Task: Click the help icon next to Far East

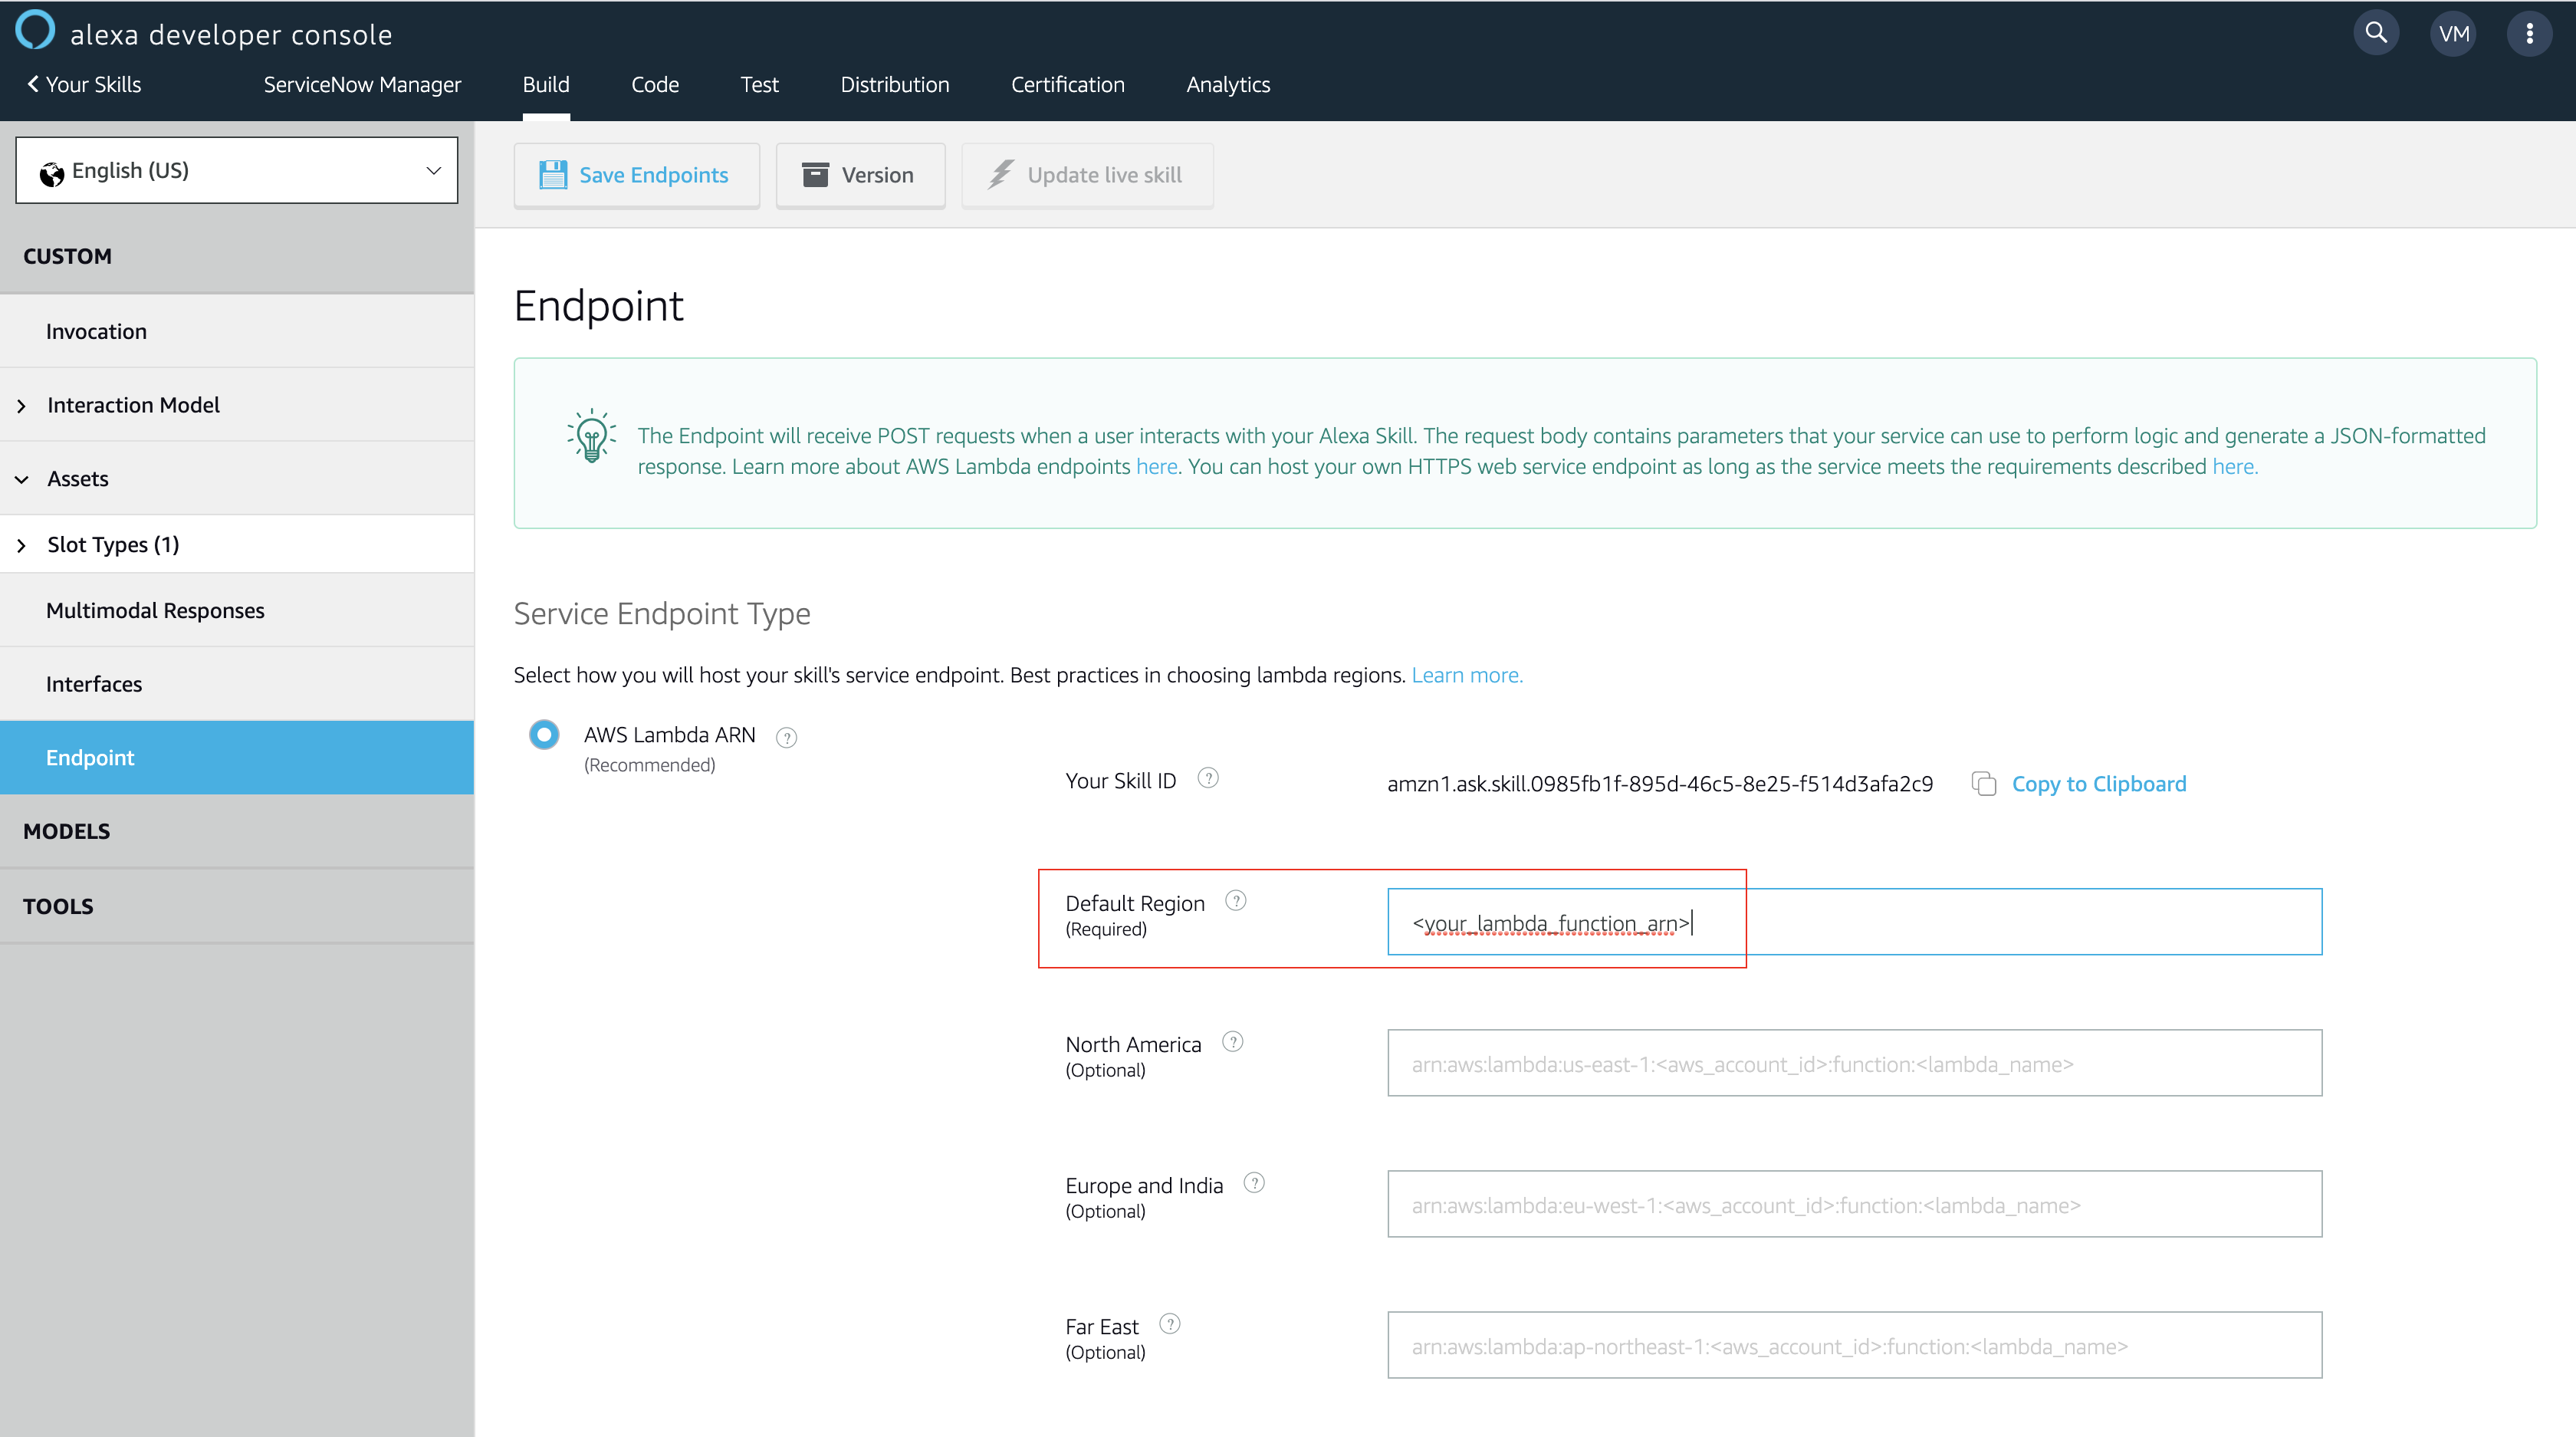Action: pos(1170,1324)
